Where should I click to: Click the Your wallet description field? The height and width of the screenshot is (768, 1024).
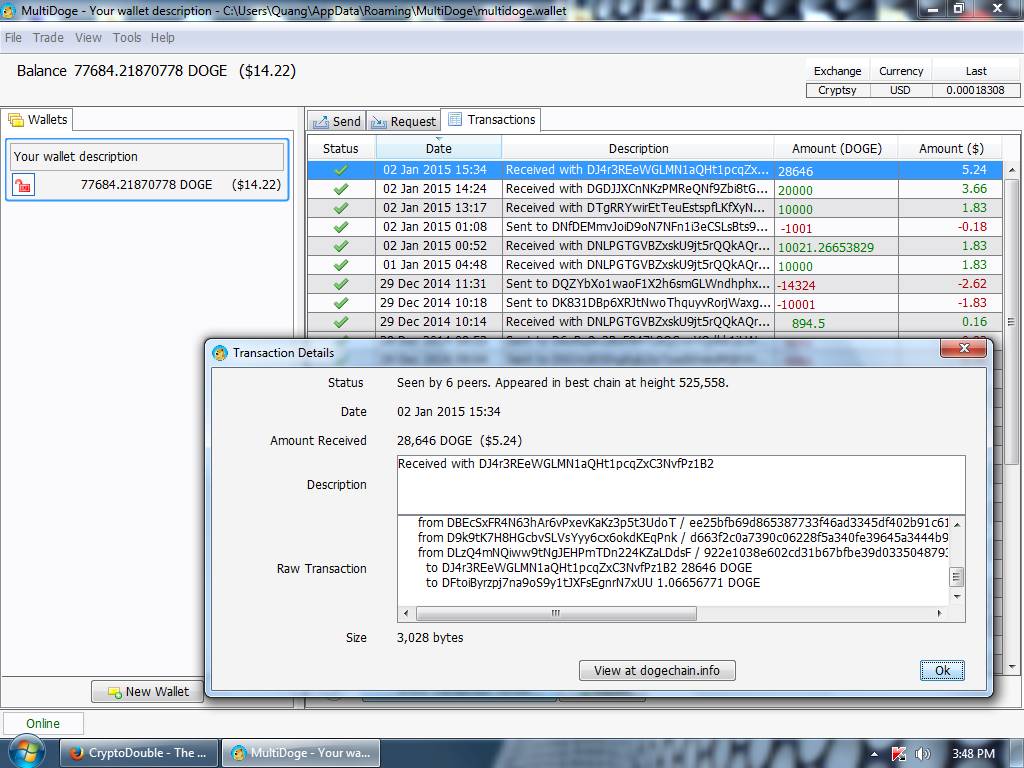pos(148,157)
